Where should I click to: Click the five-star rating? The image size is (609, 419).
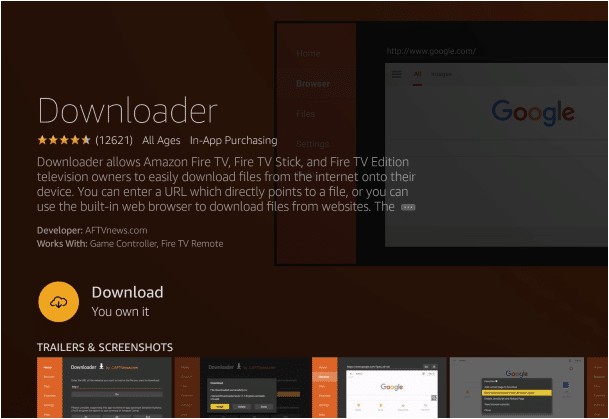(x=64, y=140)
